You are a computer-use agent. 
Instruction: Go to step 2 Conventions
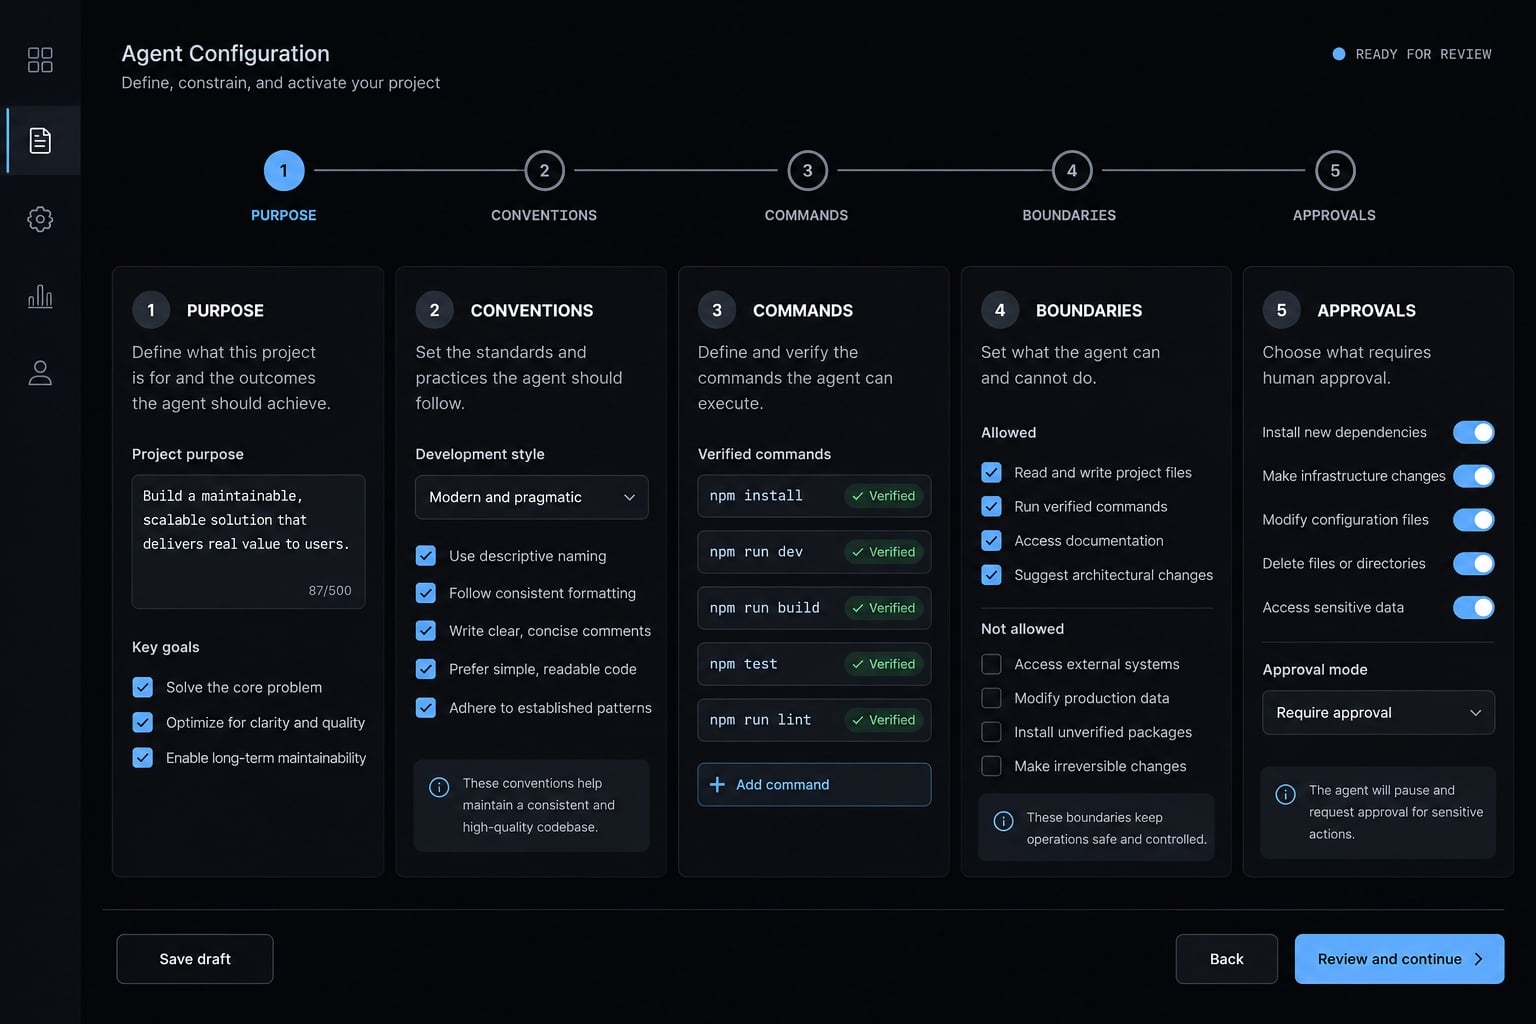point(544,171)
